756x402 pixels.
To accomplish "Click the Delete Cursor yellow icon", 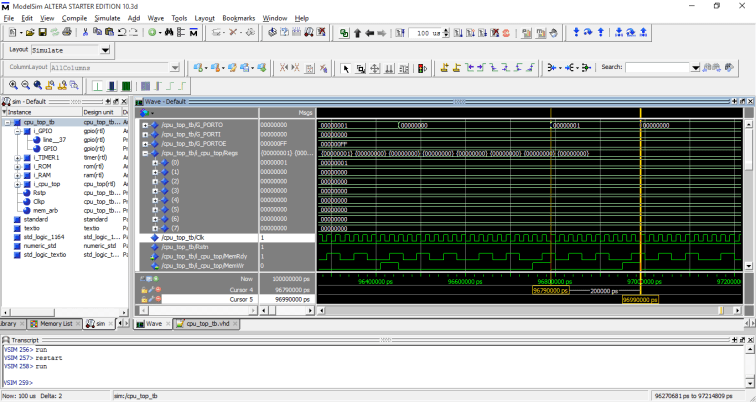I will click(x=457, y=68).
